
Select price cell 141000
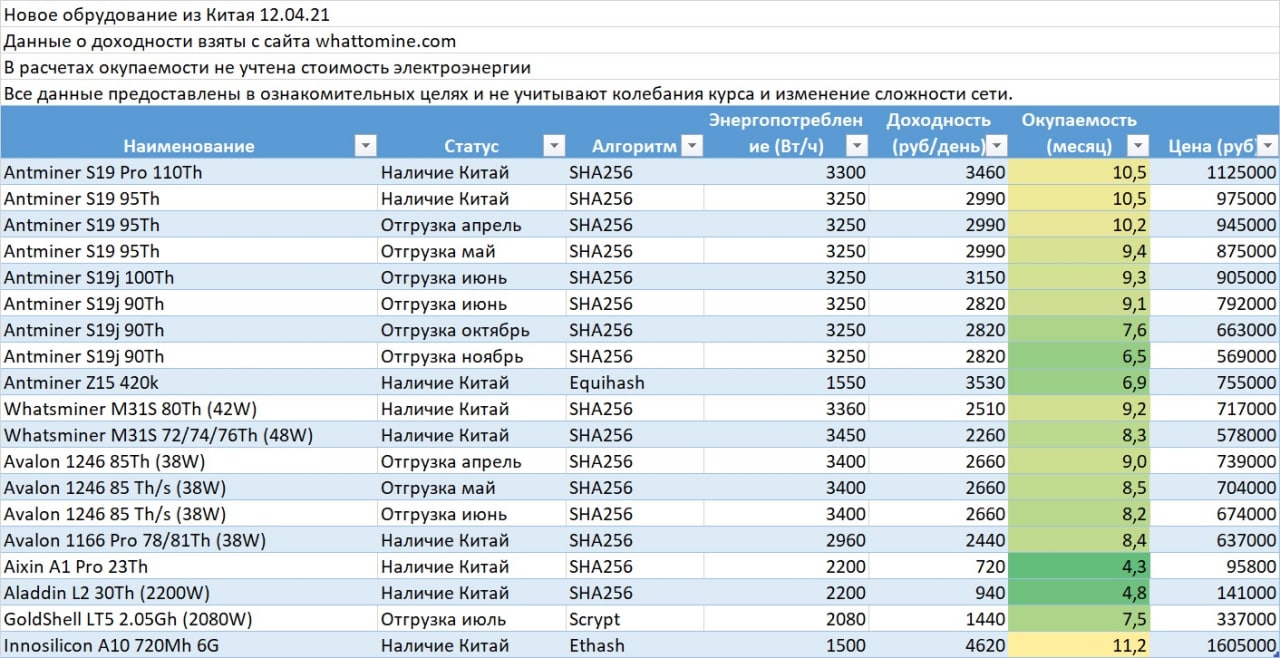coord(1215,593)
